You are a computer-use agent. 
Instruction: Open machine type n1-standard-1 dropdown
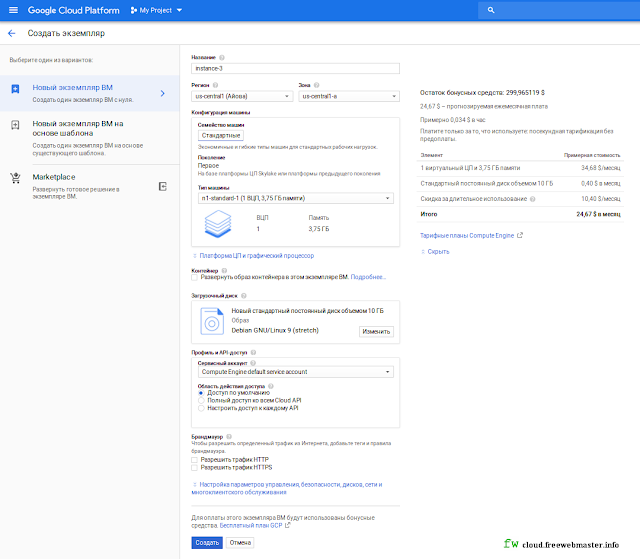[x=296, y=198]
